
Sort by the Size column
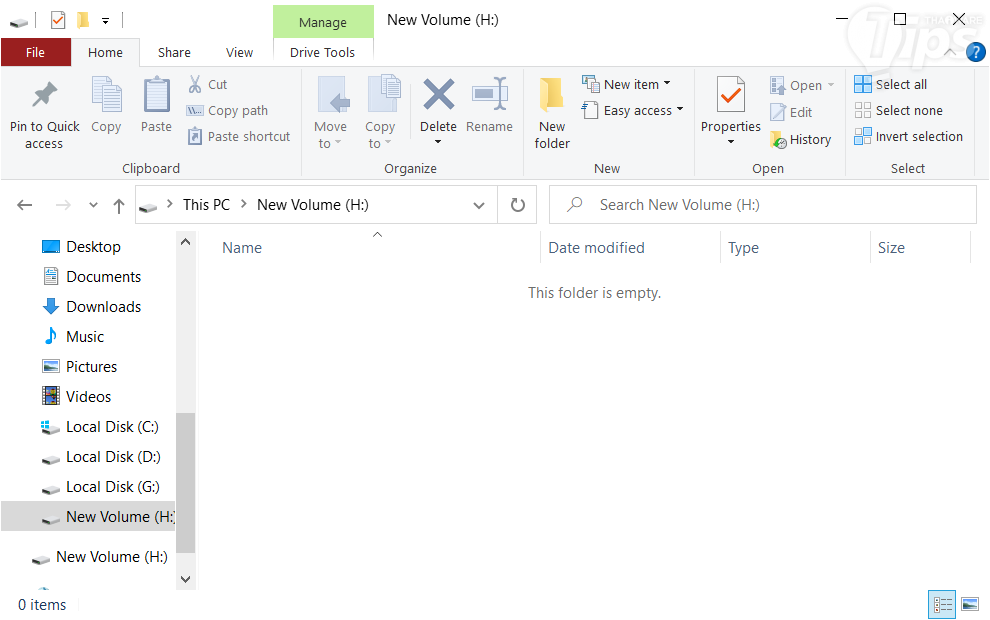tap(891, 247)
